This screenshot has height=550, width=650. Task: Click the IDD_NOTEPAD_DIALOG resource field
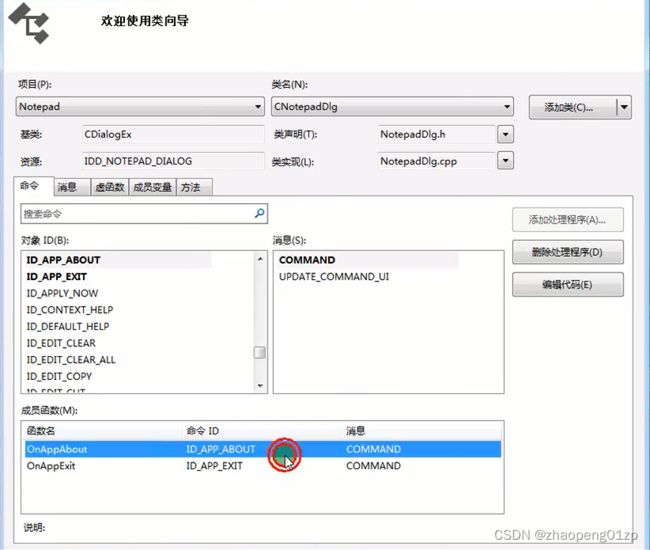pyautogui.click(x=173, y=161)
